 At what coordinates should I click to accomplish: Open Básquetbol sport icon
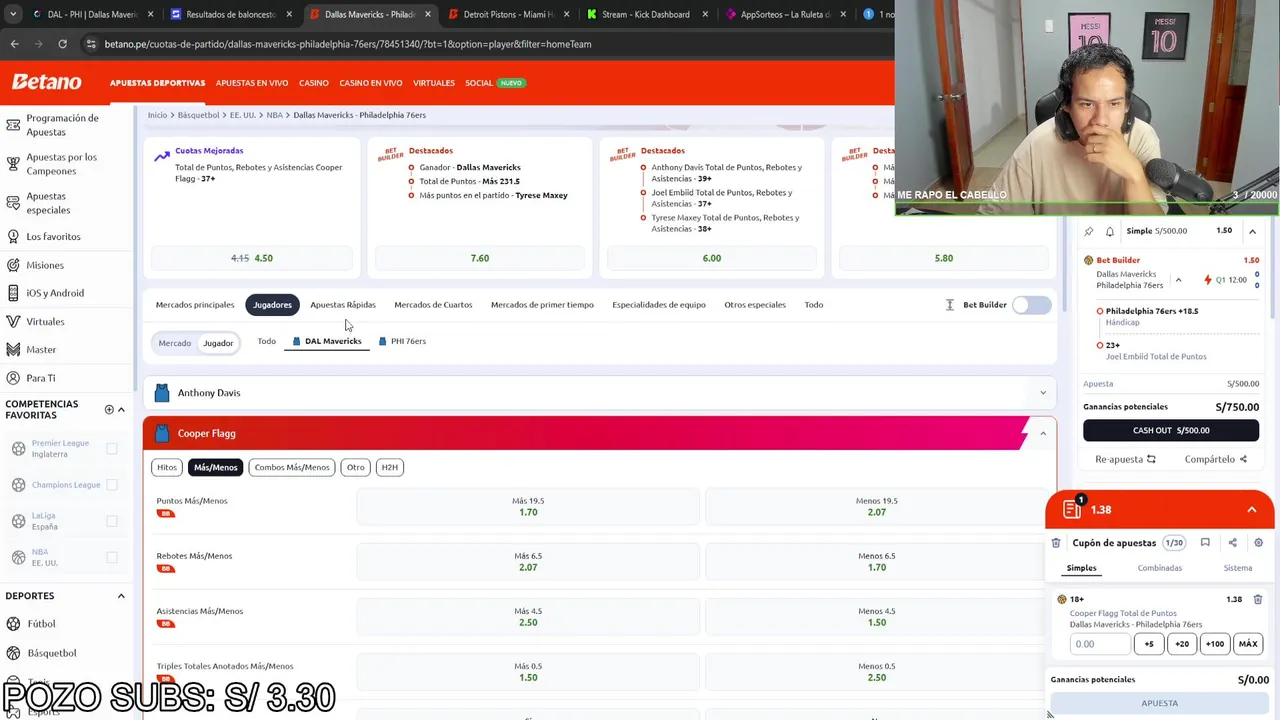click(x=13, y=653)
